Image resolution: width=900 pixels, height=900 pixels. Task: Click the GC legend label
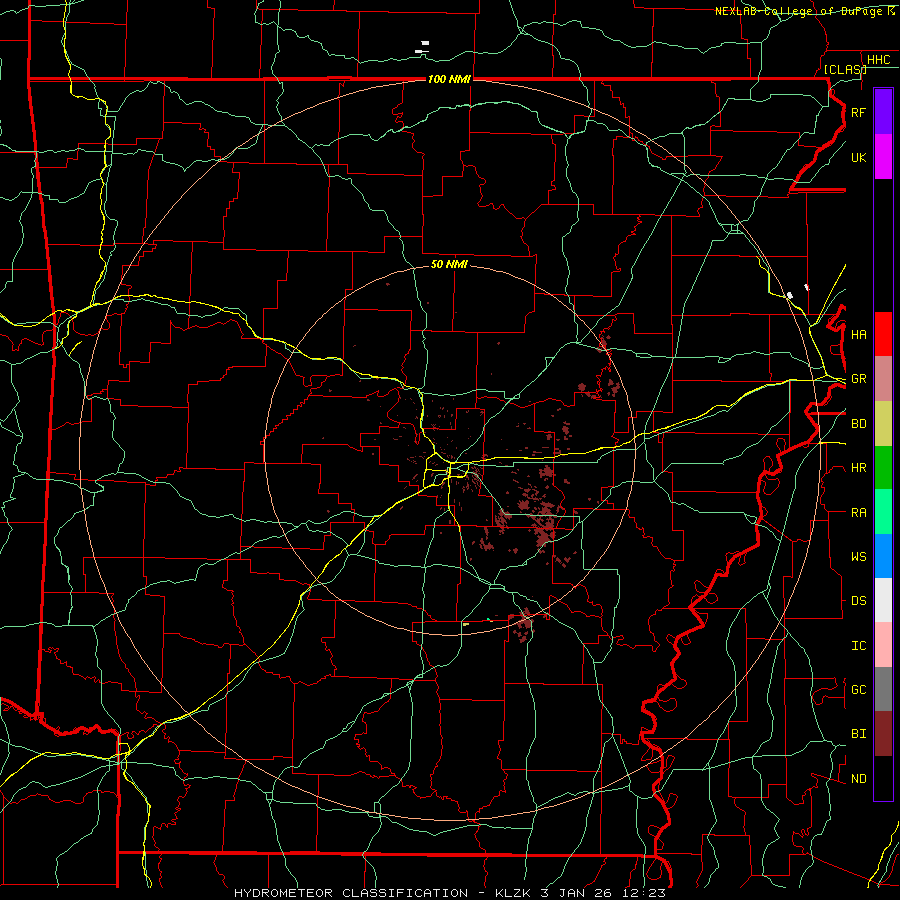[x=858, y=690]
